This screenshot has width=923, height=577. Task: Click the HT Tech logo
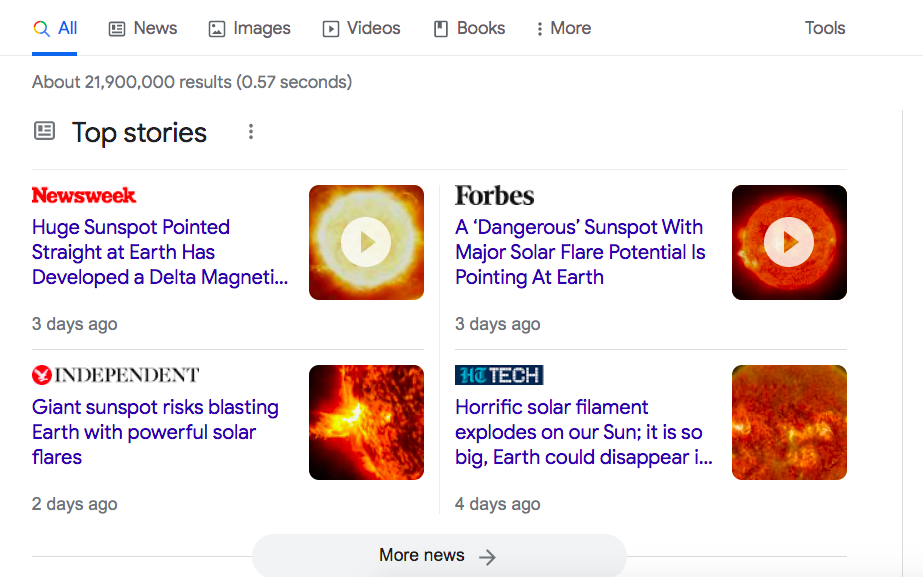point(499,375)
